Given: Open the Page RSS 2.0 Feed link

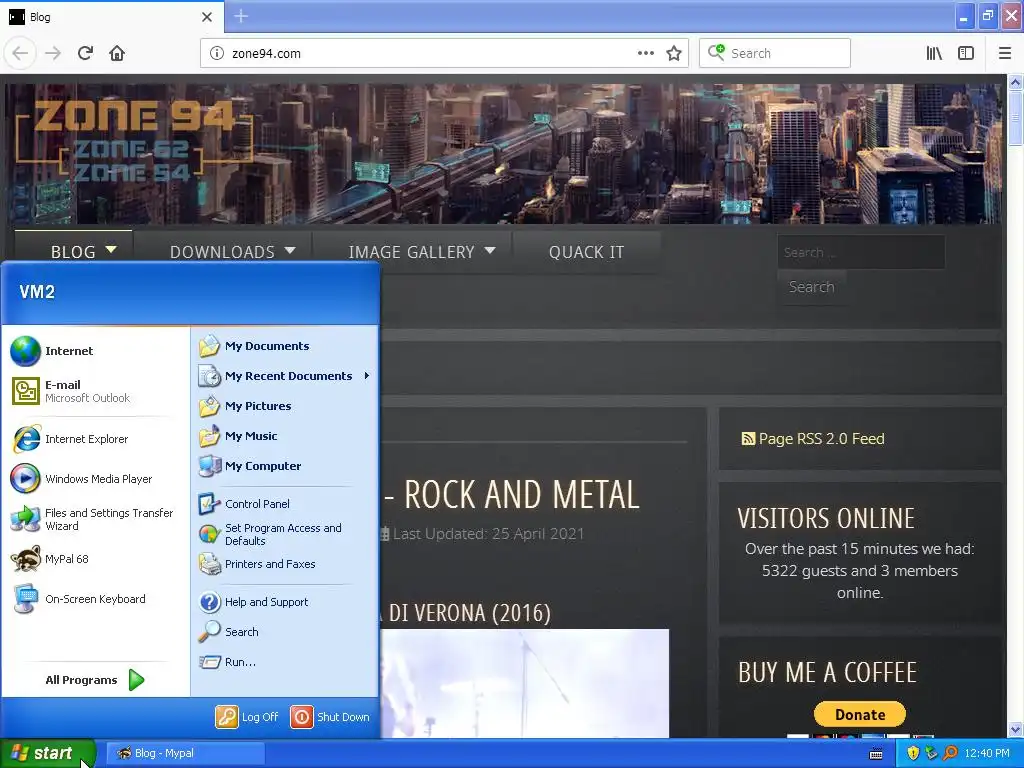Looking at the screenshot, I should click(813, 439).
